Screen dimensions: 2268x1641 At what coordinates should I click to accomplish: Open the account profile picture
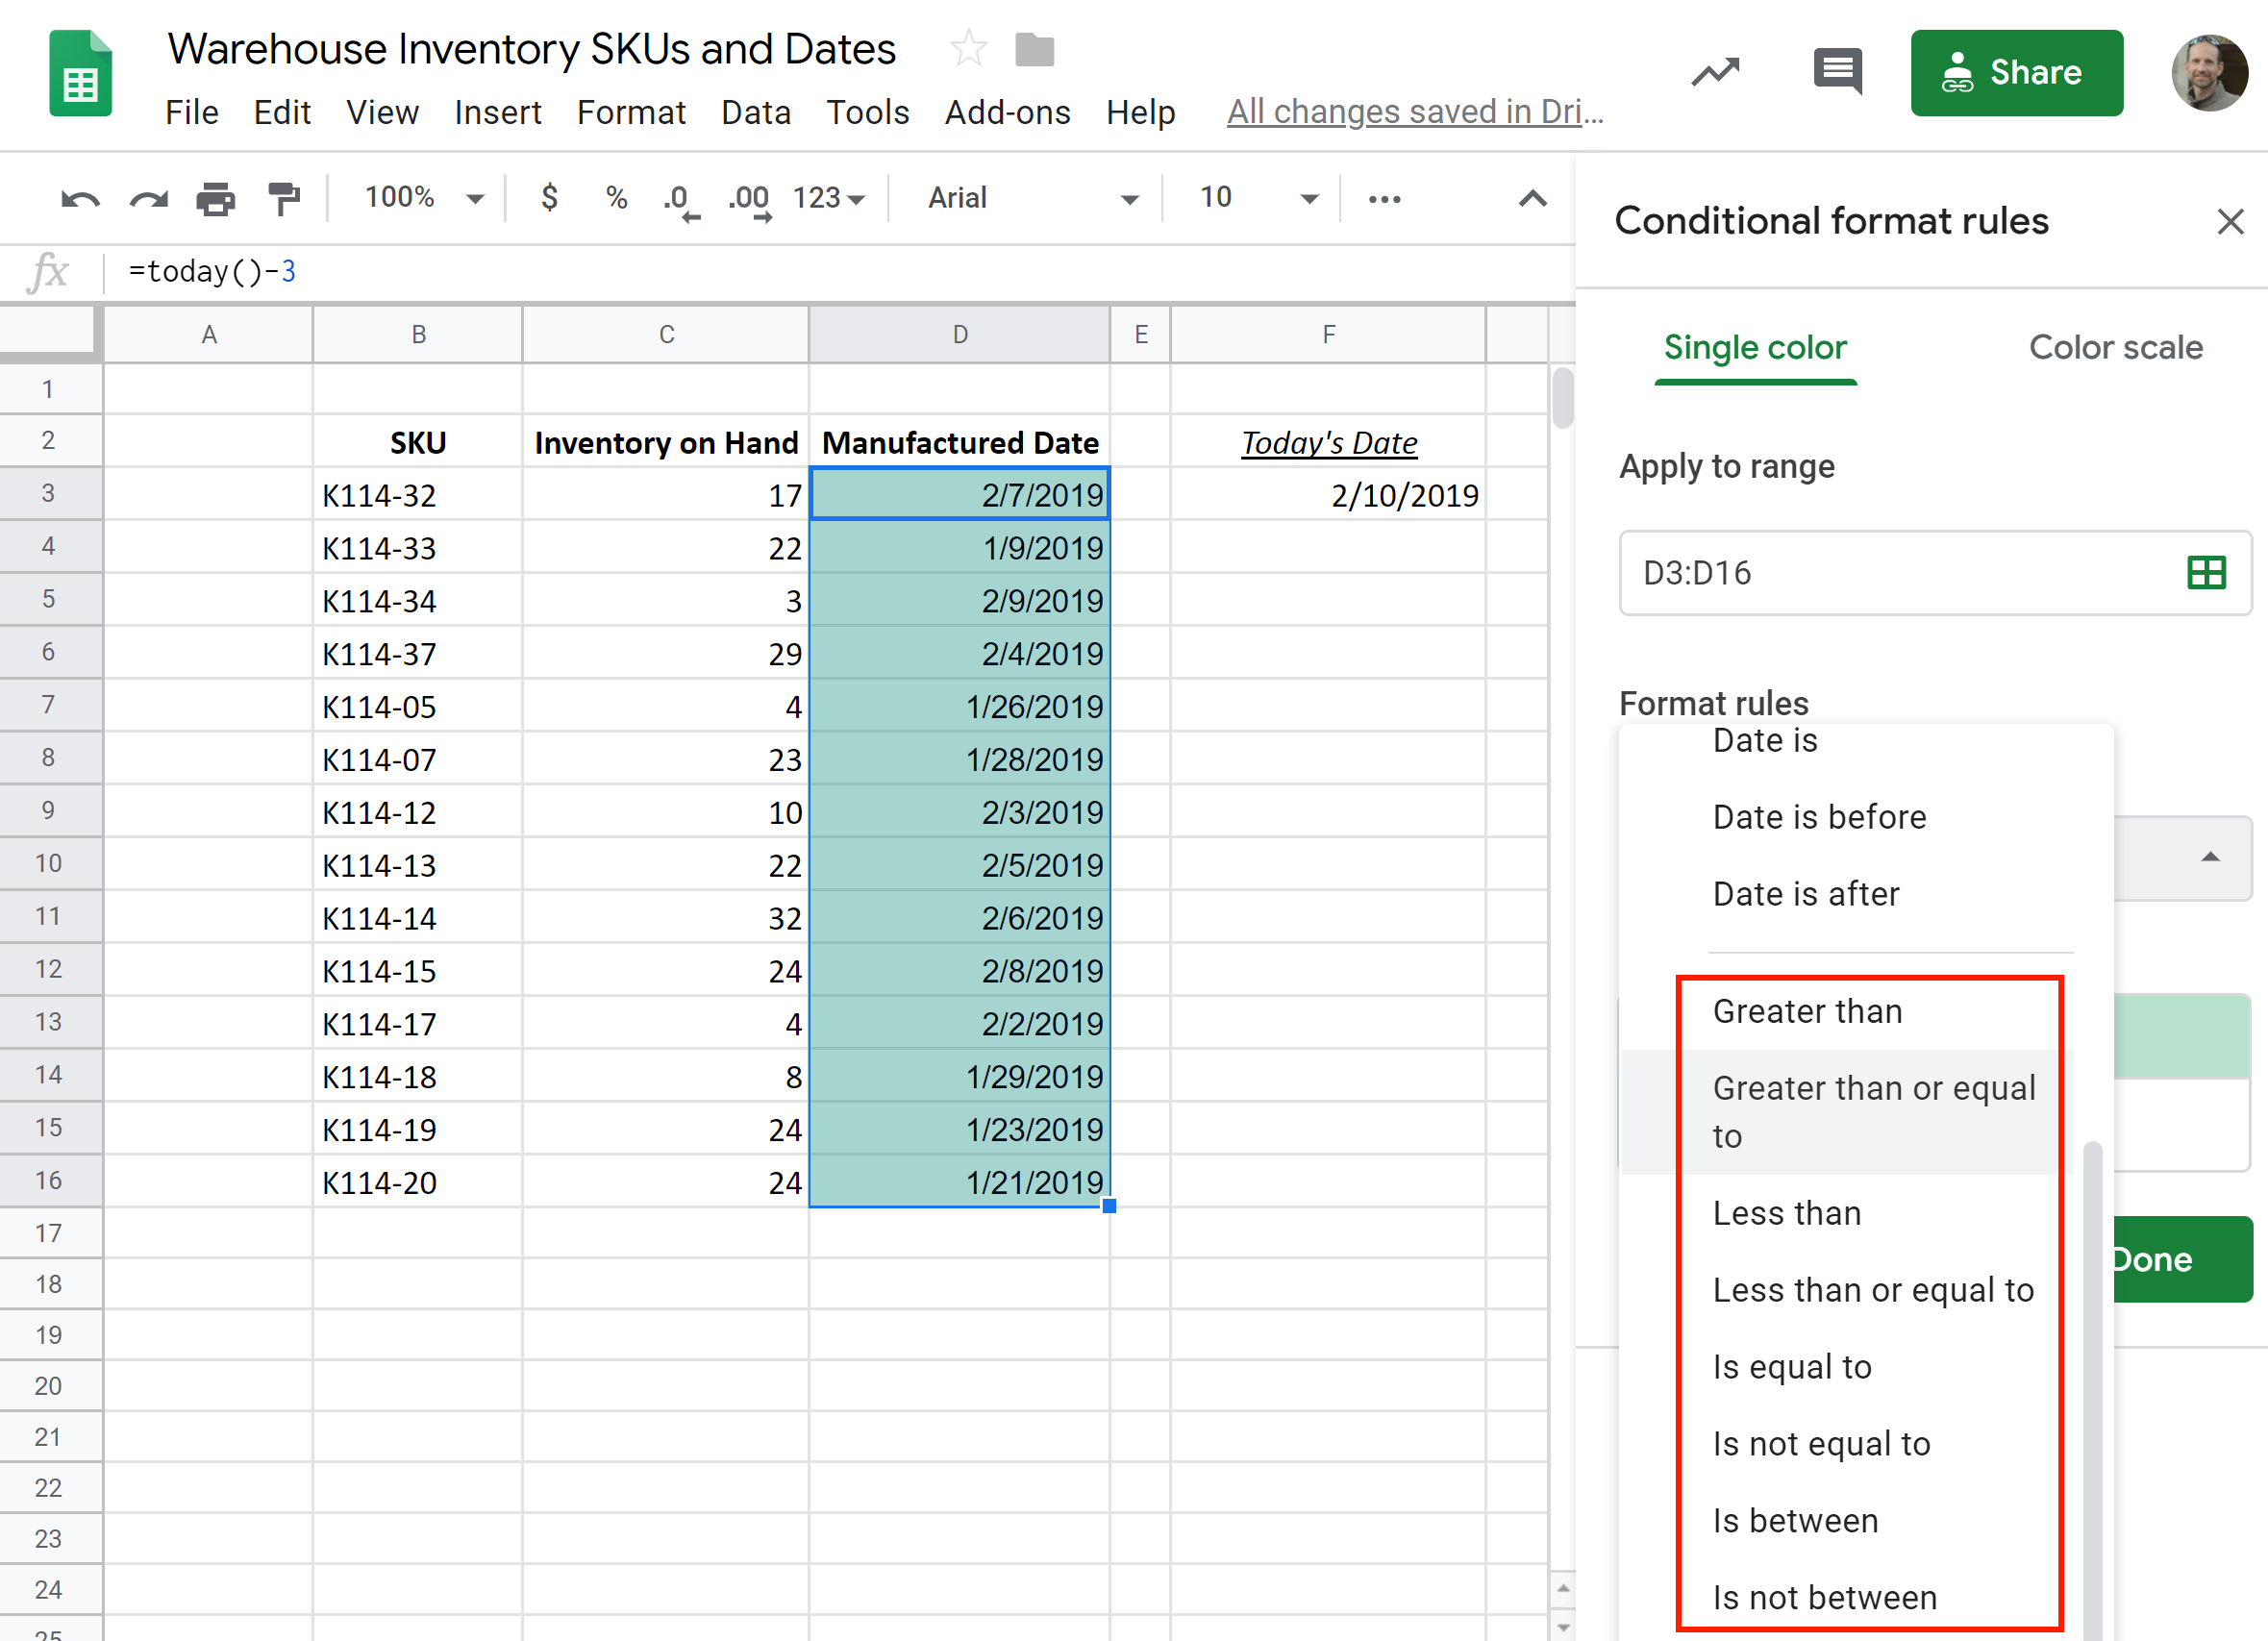click(2208, 72)
